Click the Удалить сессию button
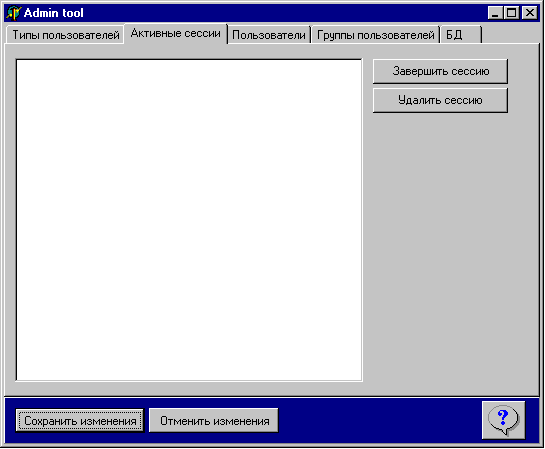This screenshot has width=545, height=449. point(440,100)
